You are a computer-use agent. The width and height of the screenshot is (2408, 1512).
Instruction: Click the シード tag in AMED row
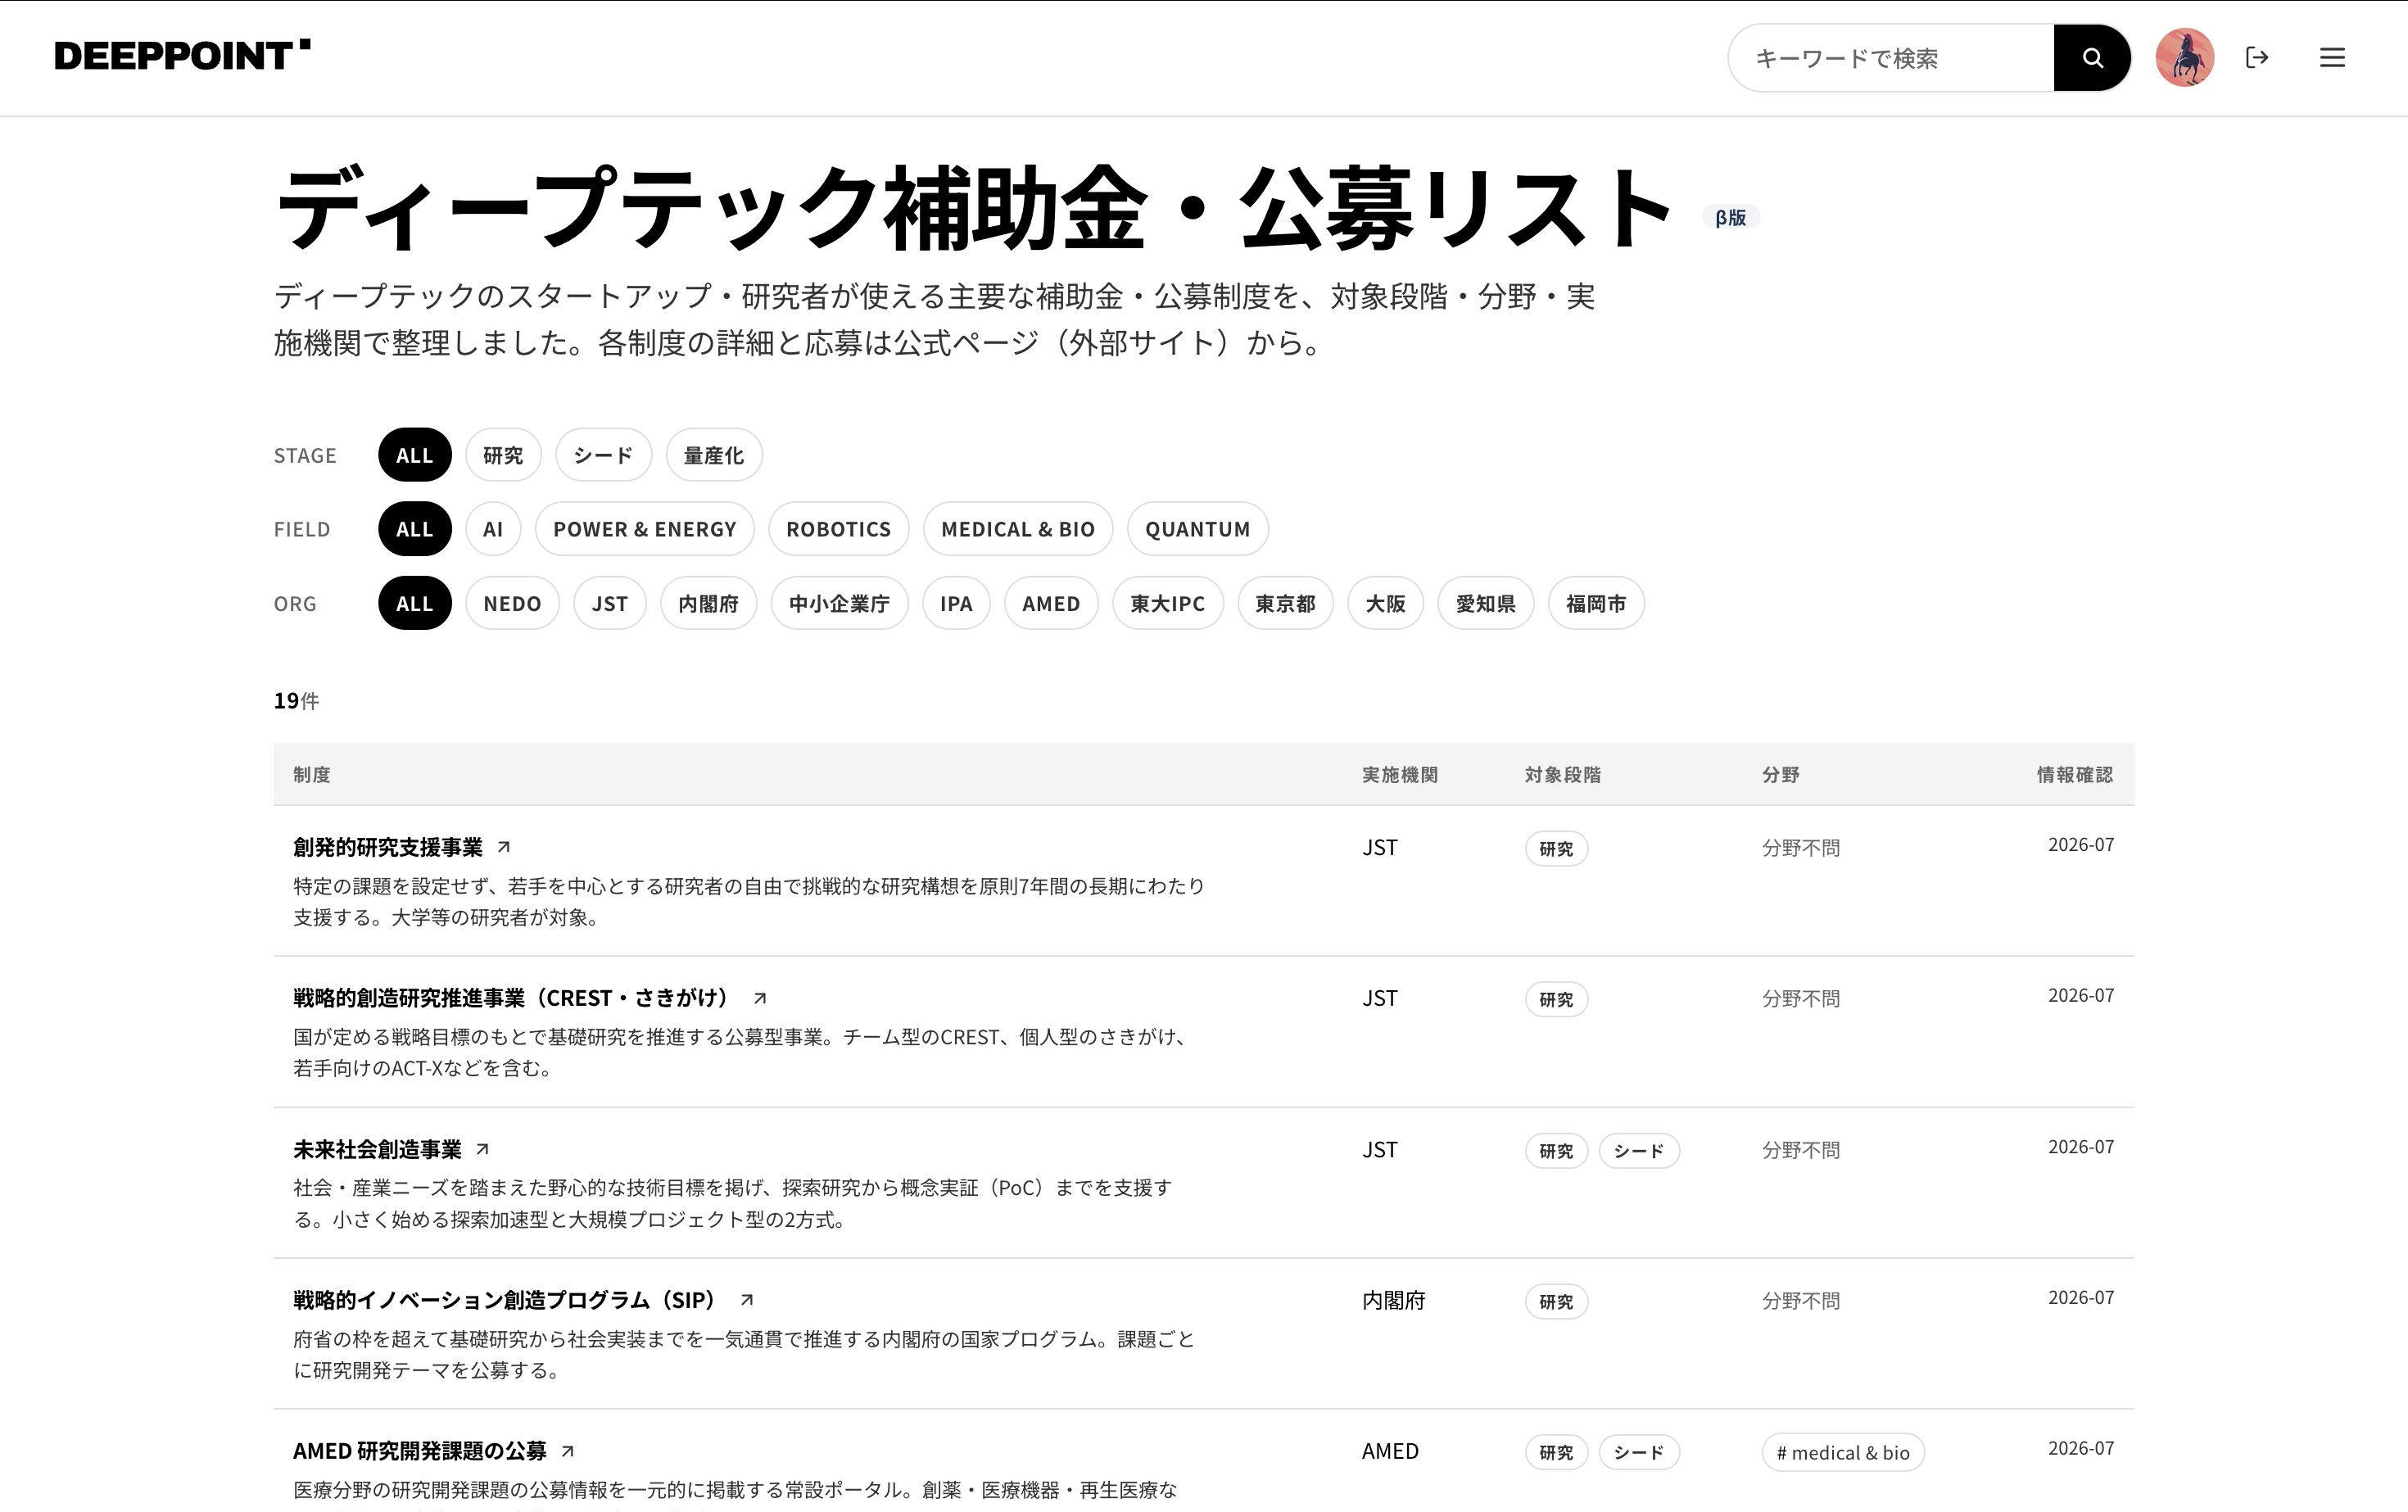tap(1640, 1453)
